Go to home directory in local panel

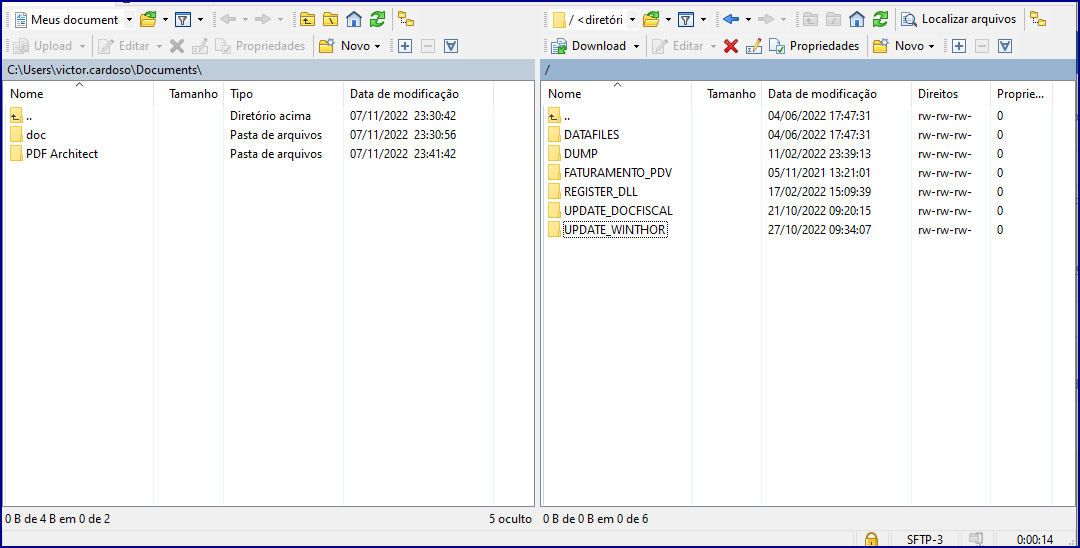(x=354, y=20)
